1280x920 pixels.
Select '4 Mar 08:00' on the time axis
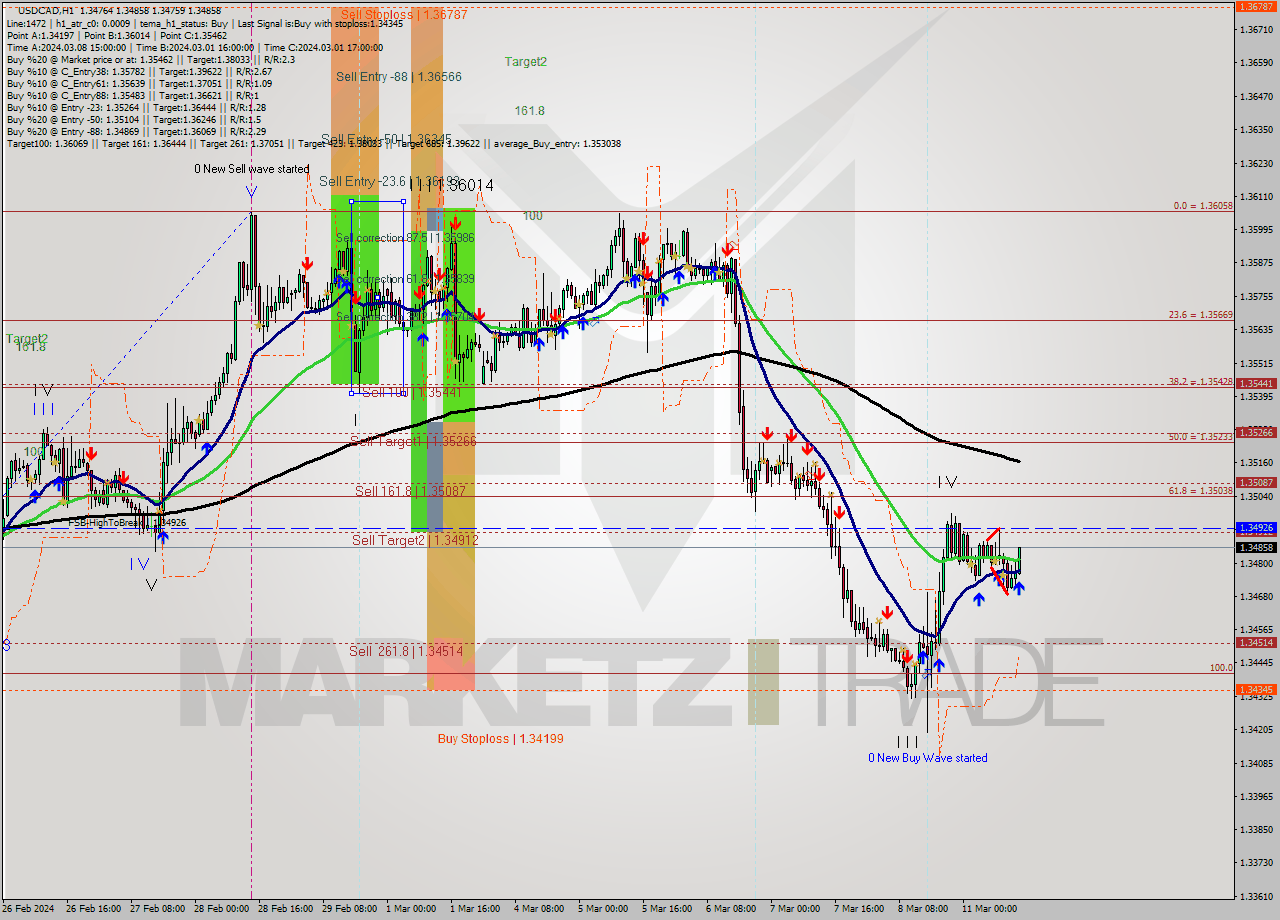[539, 909]
